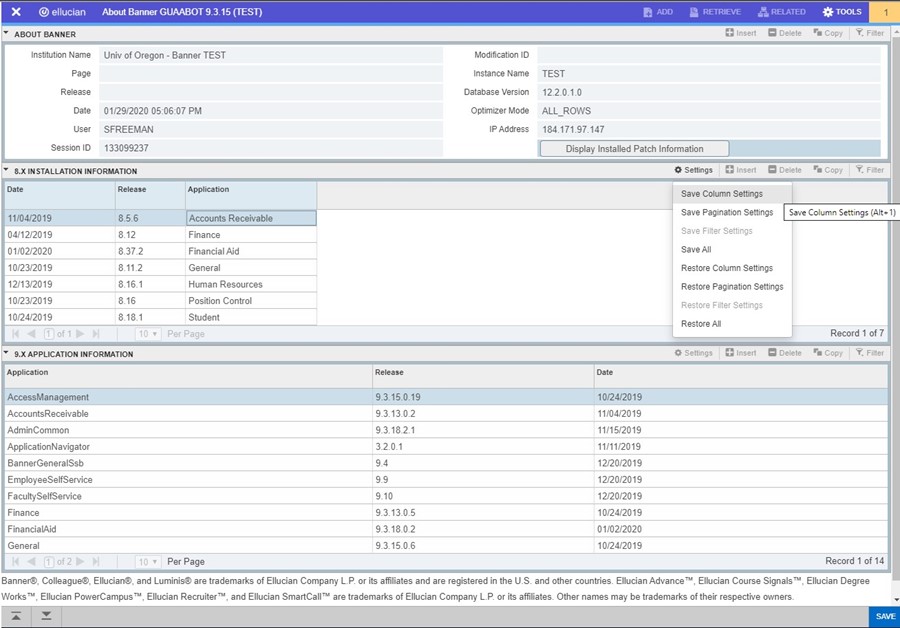Viewport: 900px width, 628px height.
Task: Click ADD in the header bar
Action: [658, 11]
